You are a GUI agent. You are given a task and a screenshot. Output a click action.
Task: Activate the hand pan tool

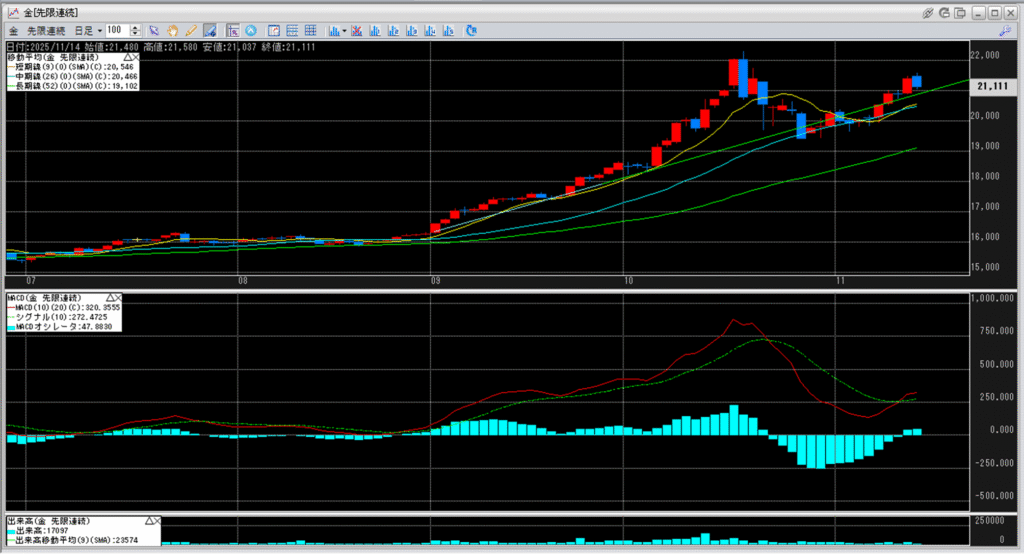(172, 31)
